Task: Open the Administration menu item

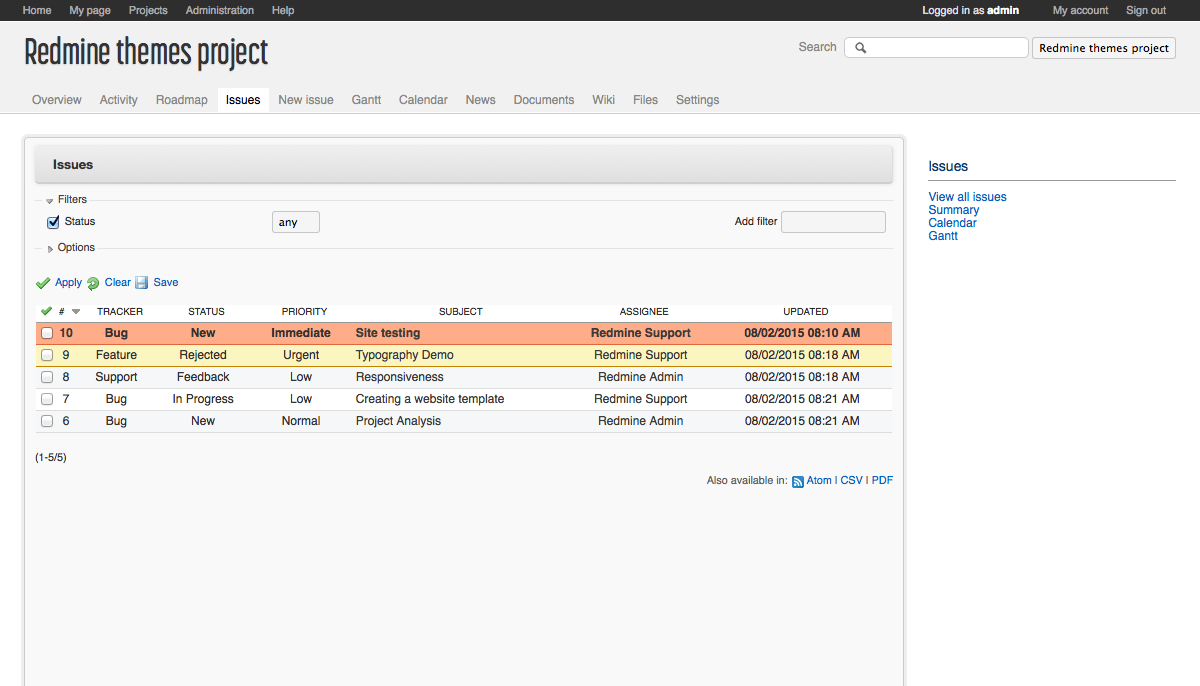Action: pyautogui.click(x=220, y=10)
